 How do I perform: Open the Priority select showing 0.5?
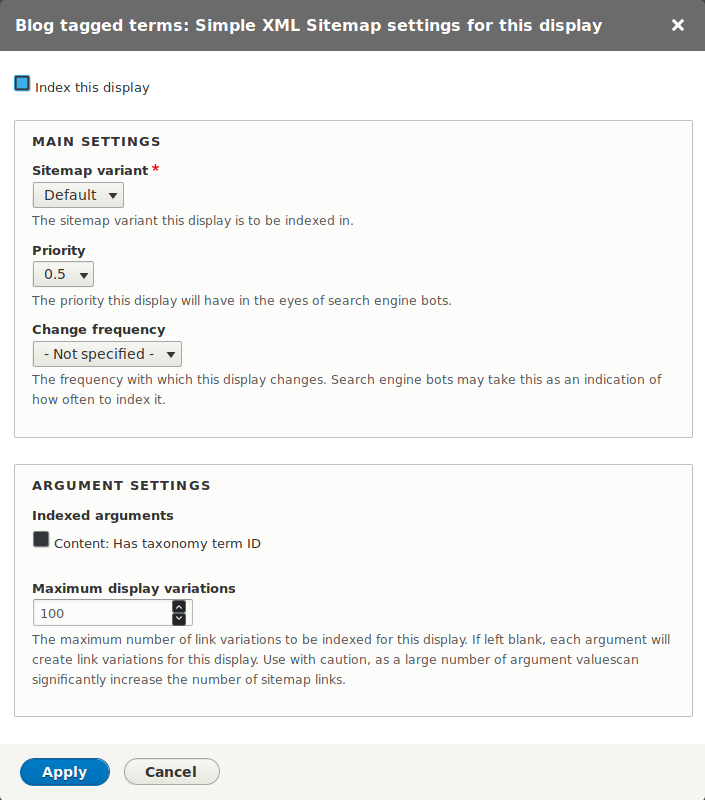[63, 274]
